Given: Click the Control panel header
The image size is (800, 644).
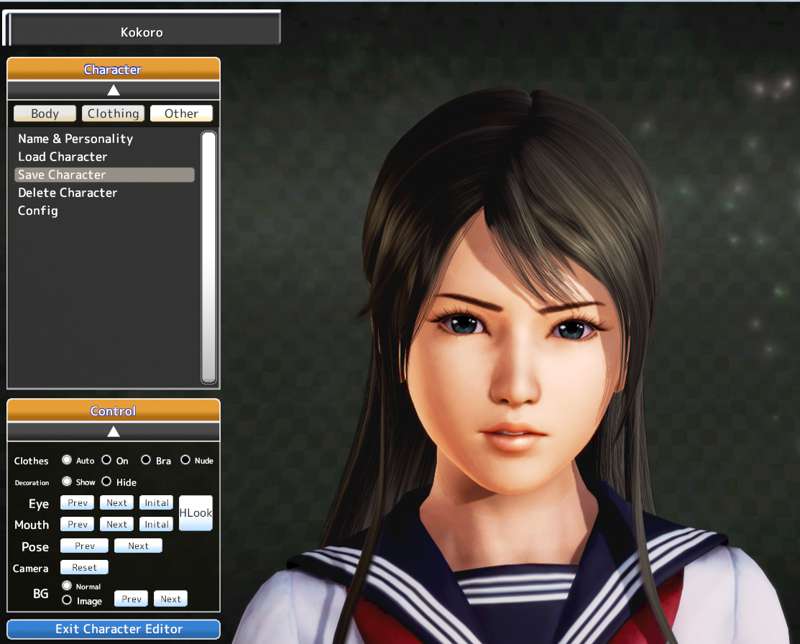Looking at the screenshot, I should tap(114, 410).
